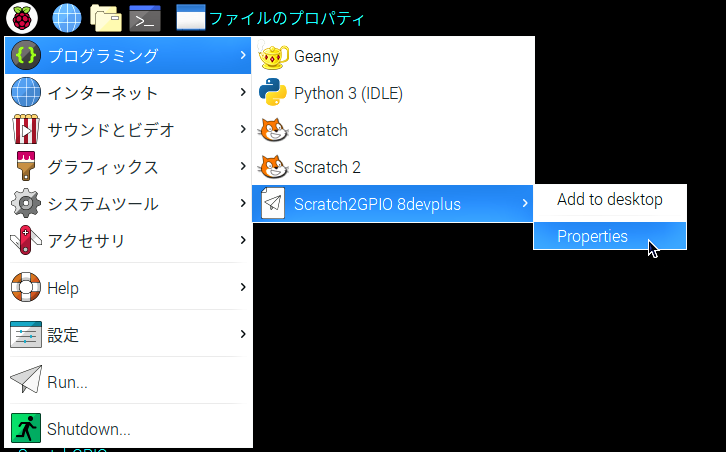Viewport: 726px width, 452px height.
Task: Open the サウンドとビデオ menu category
Action: 128,129
